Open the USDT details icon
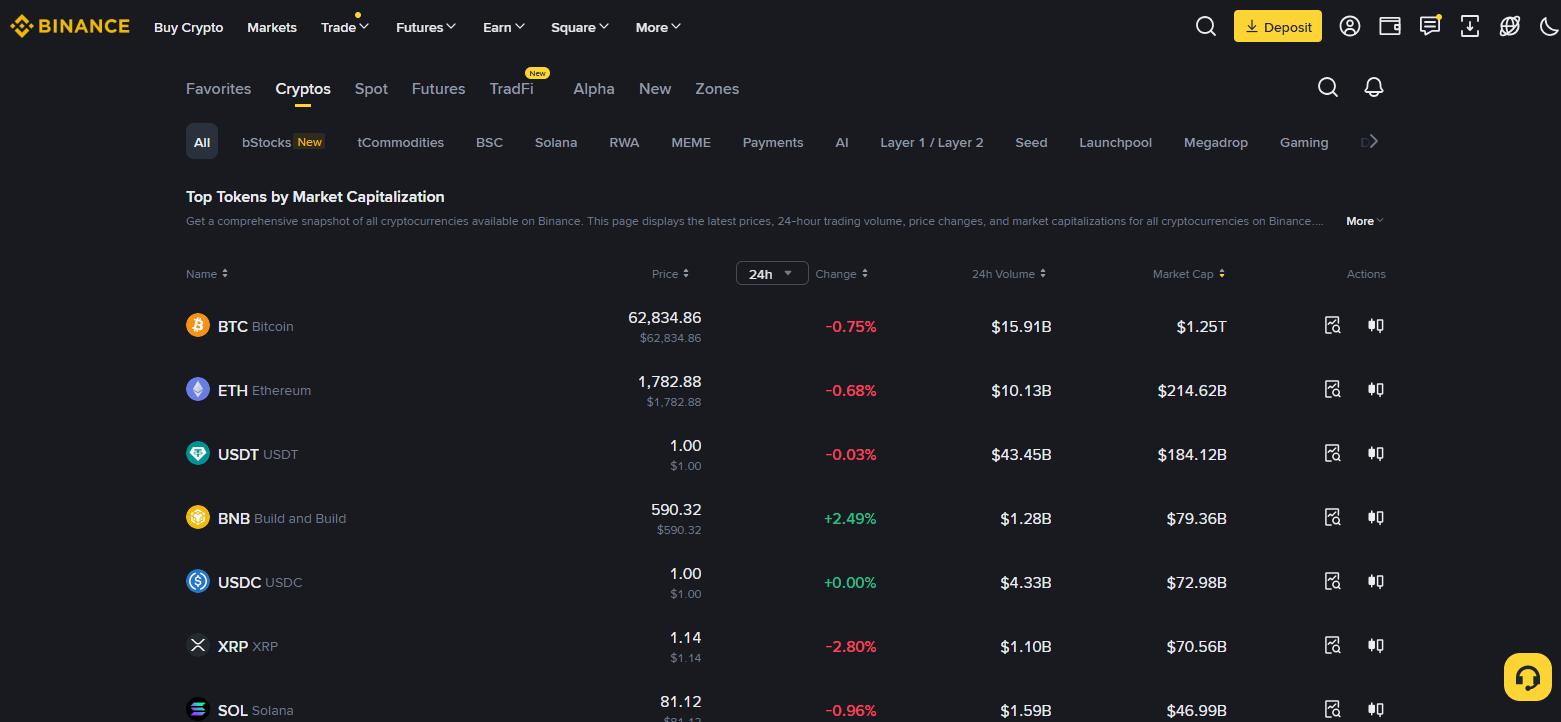This screenshot has height=722, width=1561. click(x=1332, y=453)
